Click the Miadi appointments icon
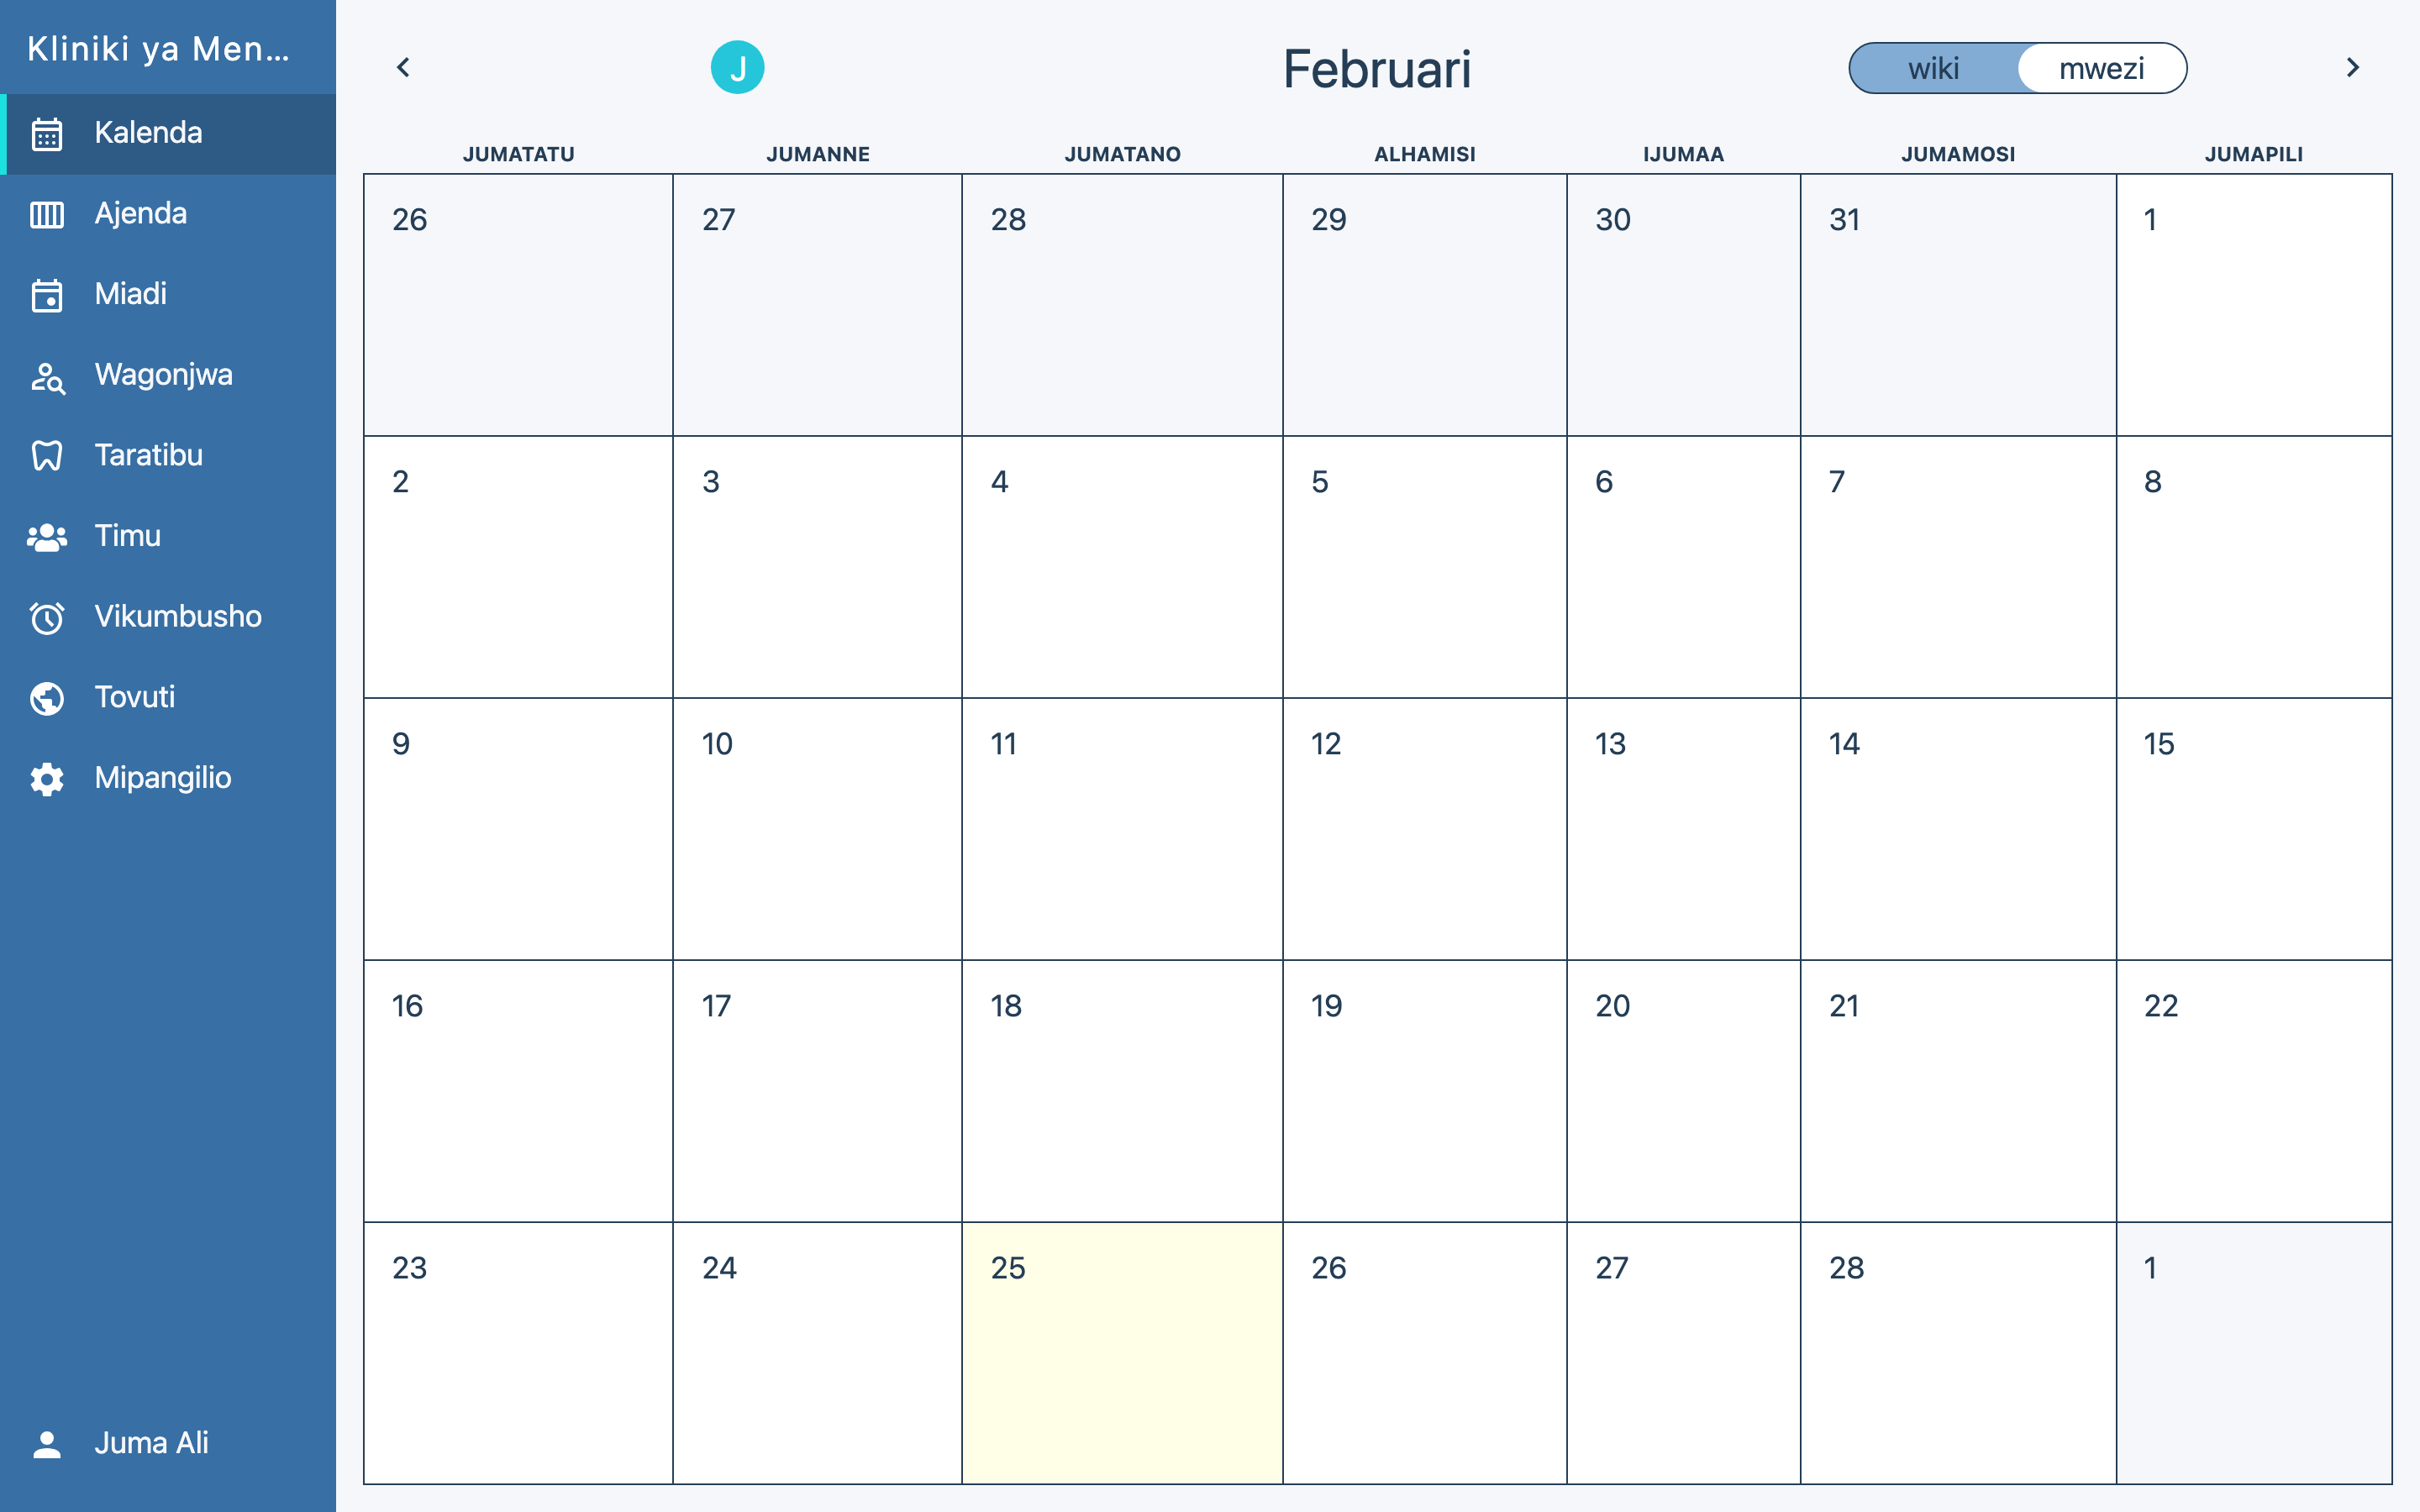Image resolution: width=2420 pixels, height=1512 pixels. (x=47, y=295)
